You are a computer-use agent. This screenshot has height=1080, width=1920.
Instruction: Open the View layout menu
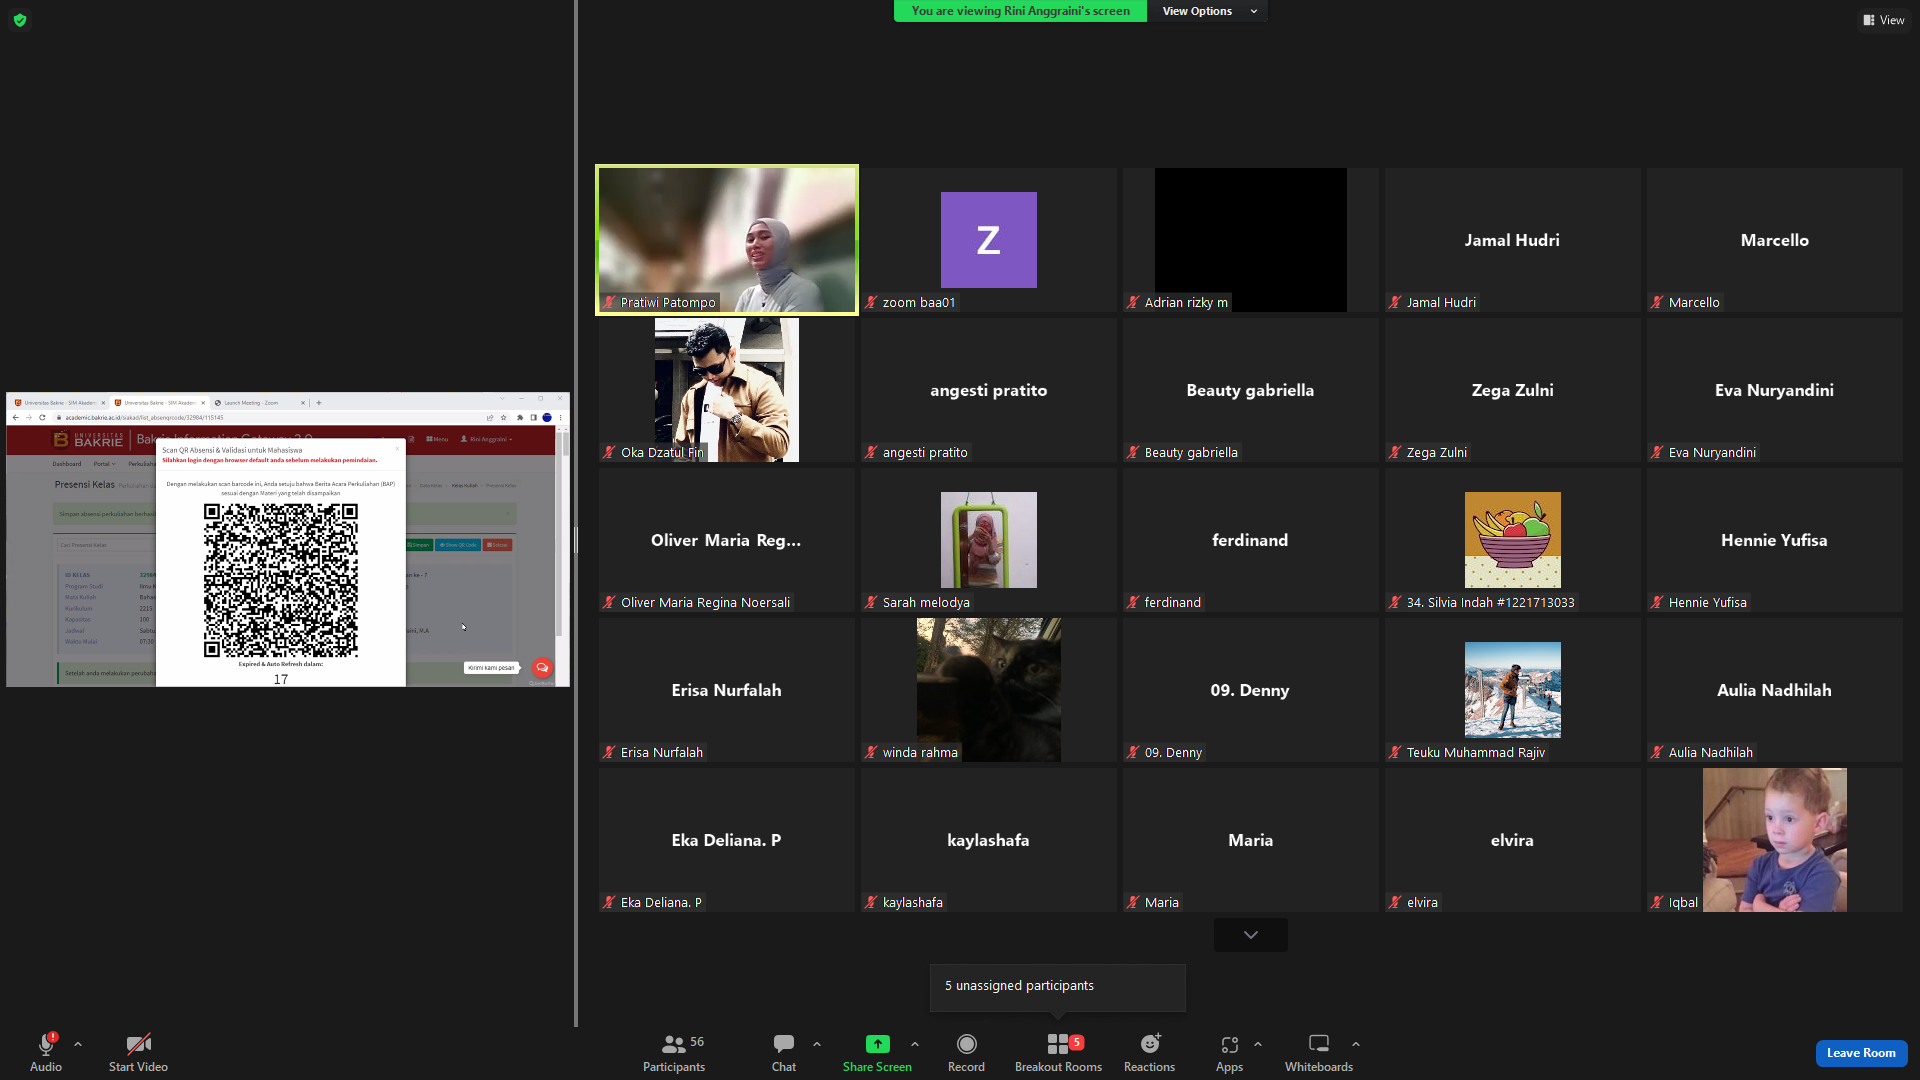[x=1884, y=20]
